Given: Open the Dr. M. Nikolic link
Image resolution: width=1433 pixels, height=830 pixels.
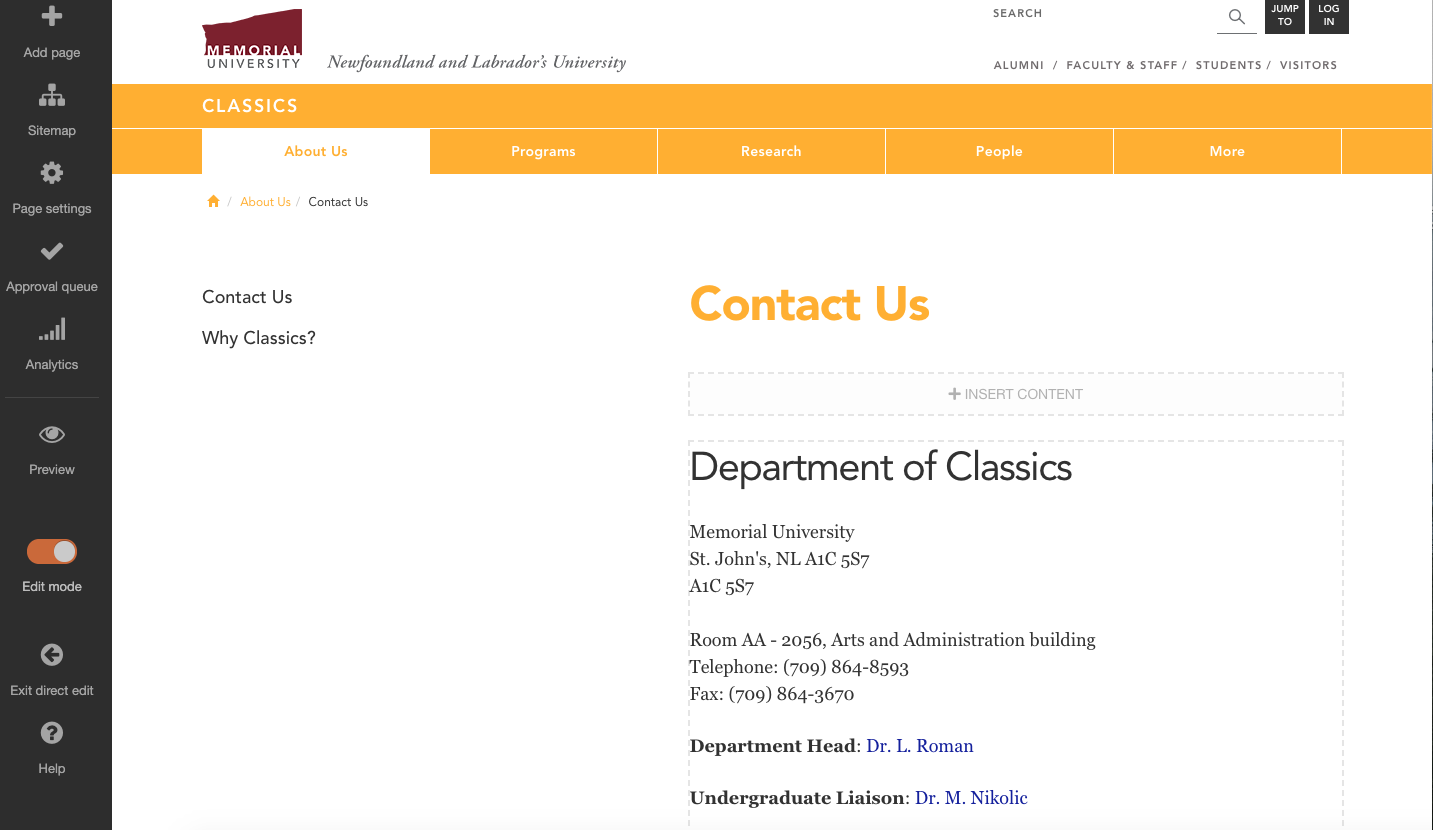Looking at the screenshot, I should [971, 798].
